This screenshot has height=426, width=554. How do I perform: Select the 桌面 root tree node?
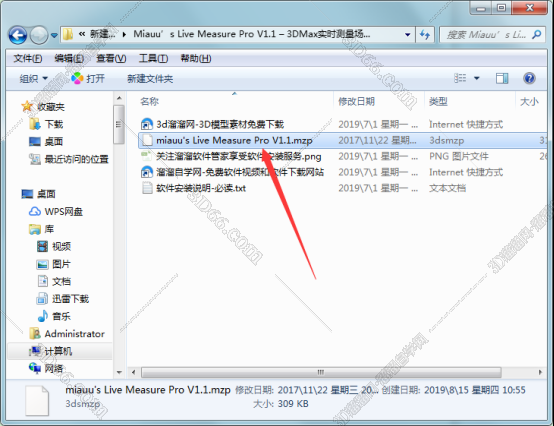[x=46, y=194]
